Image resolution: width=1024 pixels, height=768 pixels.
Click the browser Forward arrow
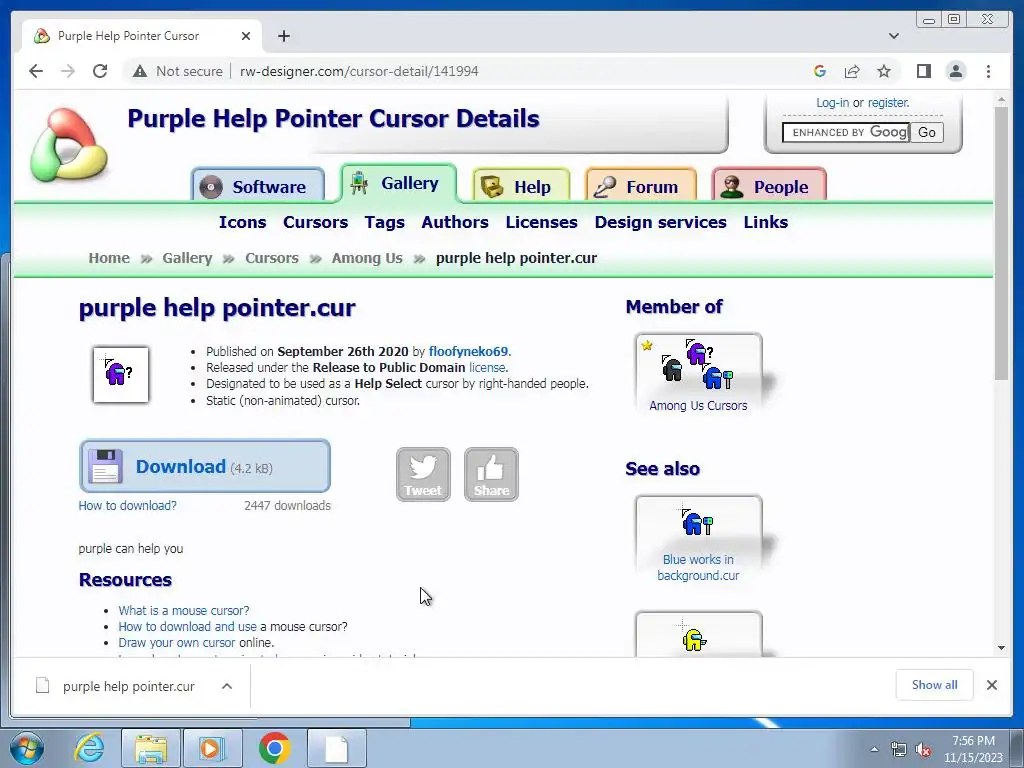click(68, 71)
